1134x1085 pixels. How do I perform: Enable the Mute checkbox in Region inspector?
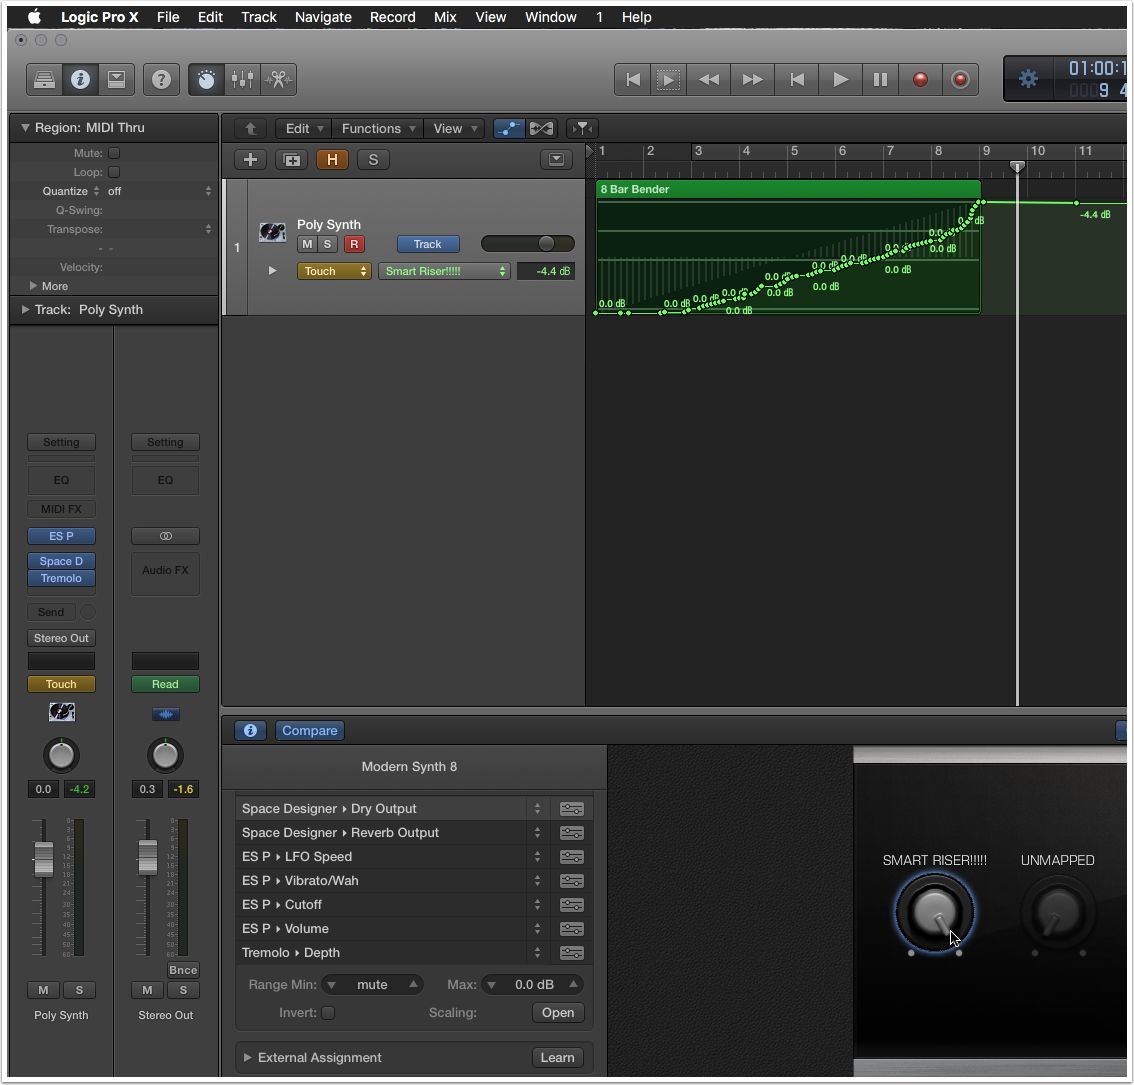(114, 153)
